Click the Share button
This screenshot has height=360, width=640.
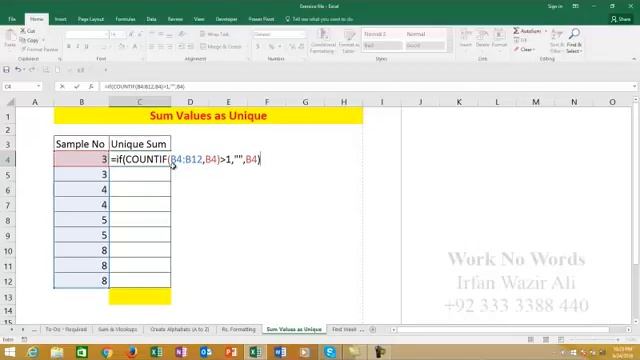(621, 19)
